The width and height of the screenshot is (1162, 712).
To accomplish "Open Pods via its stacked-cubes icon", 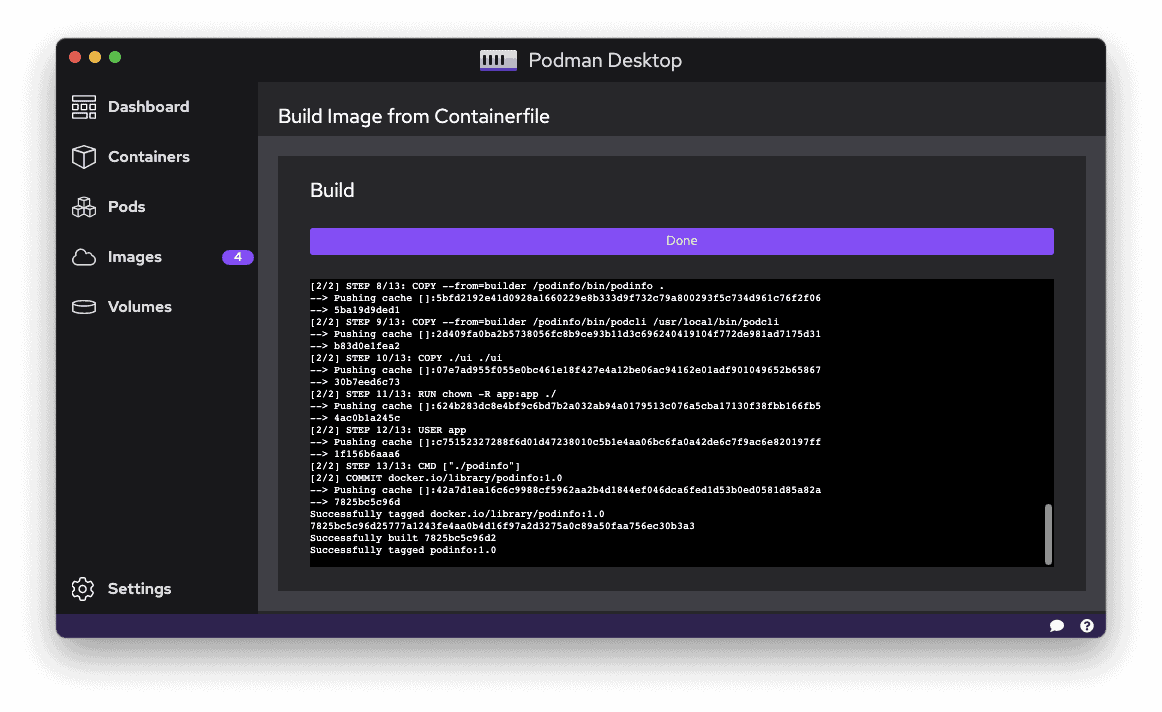I will tap(84, 207).
